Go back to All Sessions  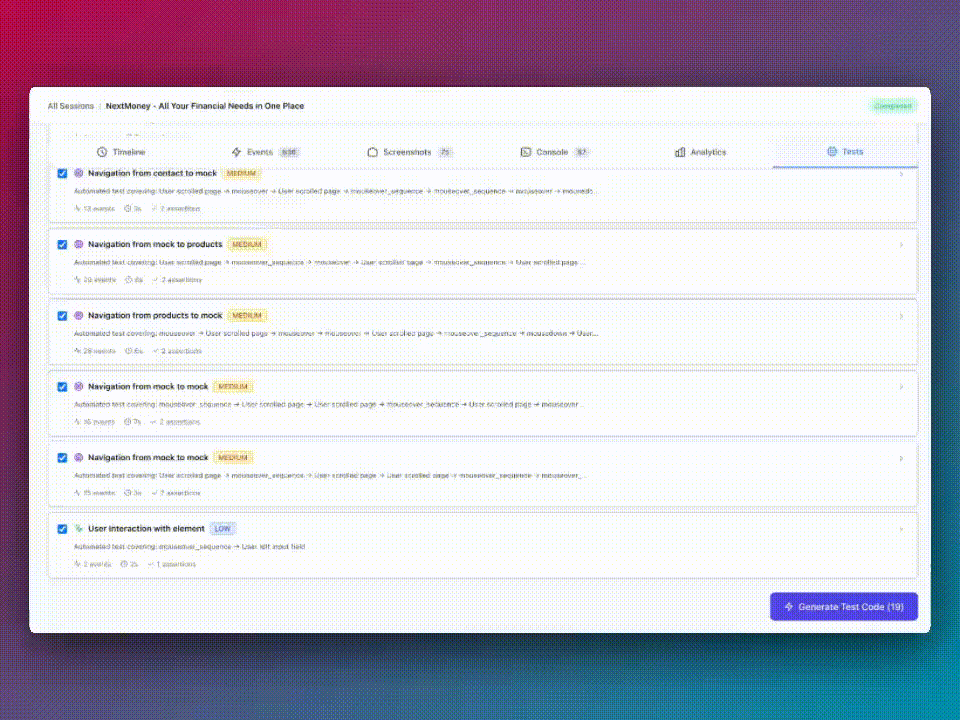click(x=70, y=106)
